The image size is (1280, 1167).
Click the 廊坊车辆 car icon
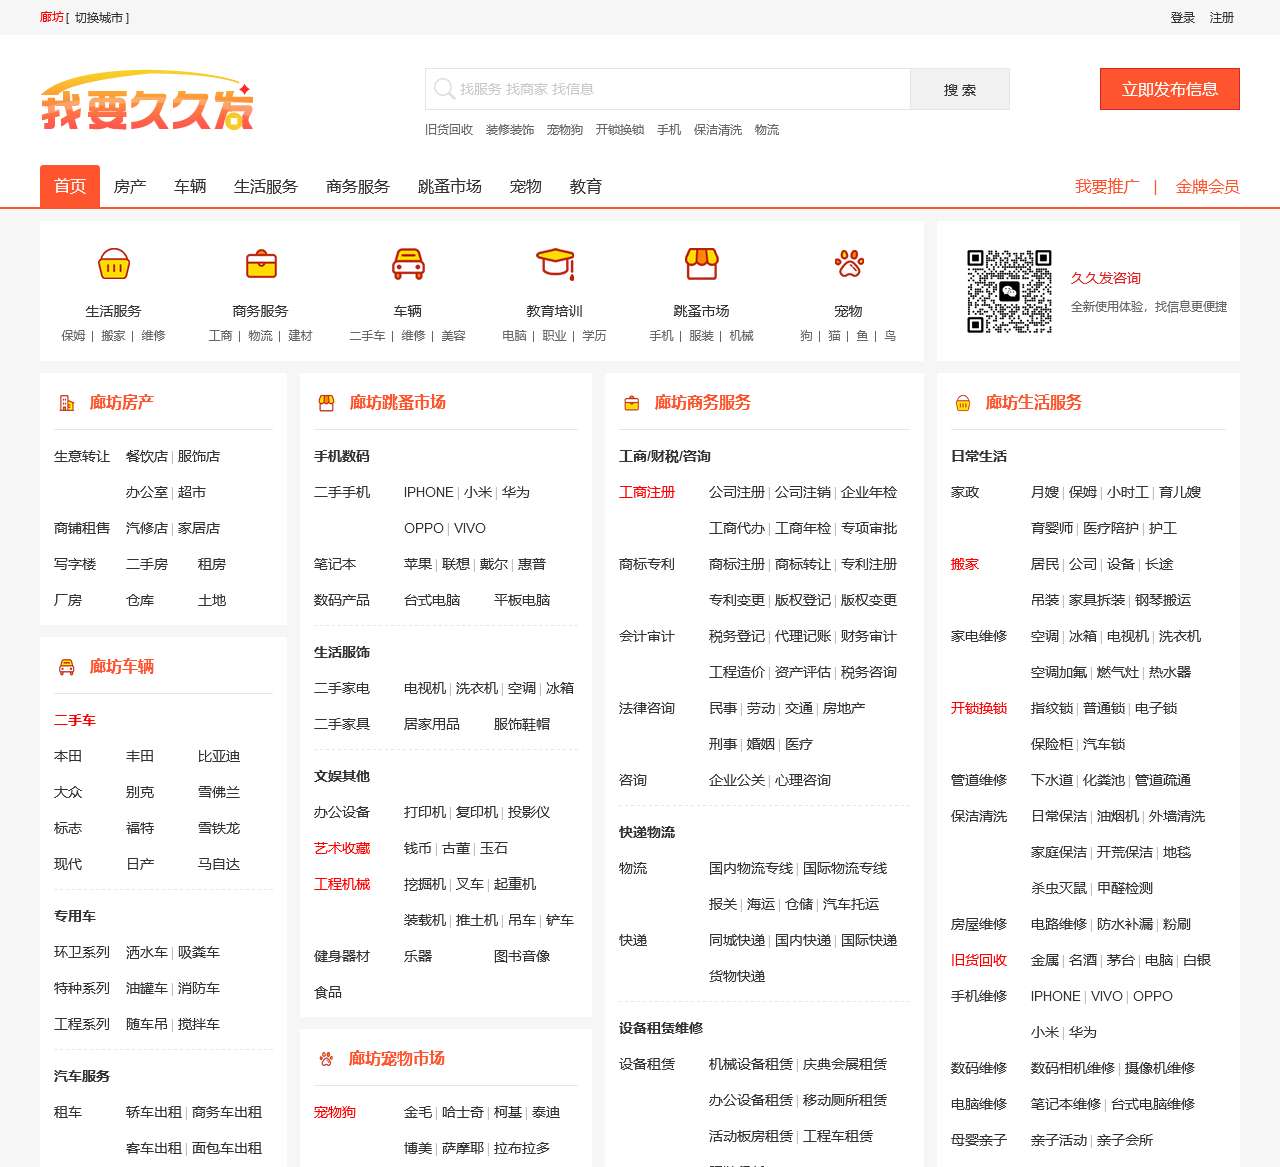click(x=67, y=667)
